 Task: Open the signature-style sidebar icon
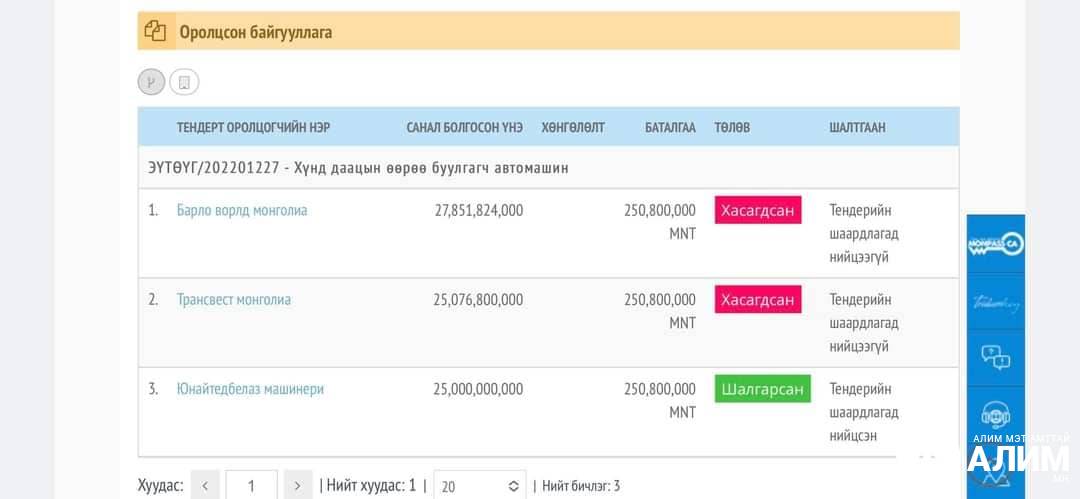coord(996,302)
